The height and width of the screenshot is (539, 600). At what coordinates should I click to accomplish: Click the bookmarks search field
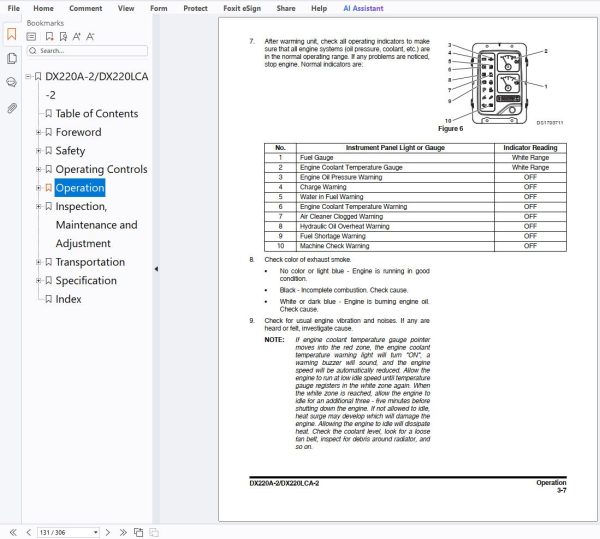[x=87, y=50]
